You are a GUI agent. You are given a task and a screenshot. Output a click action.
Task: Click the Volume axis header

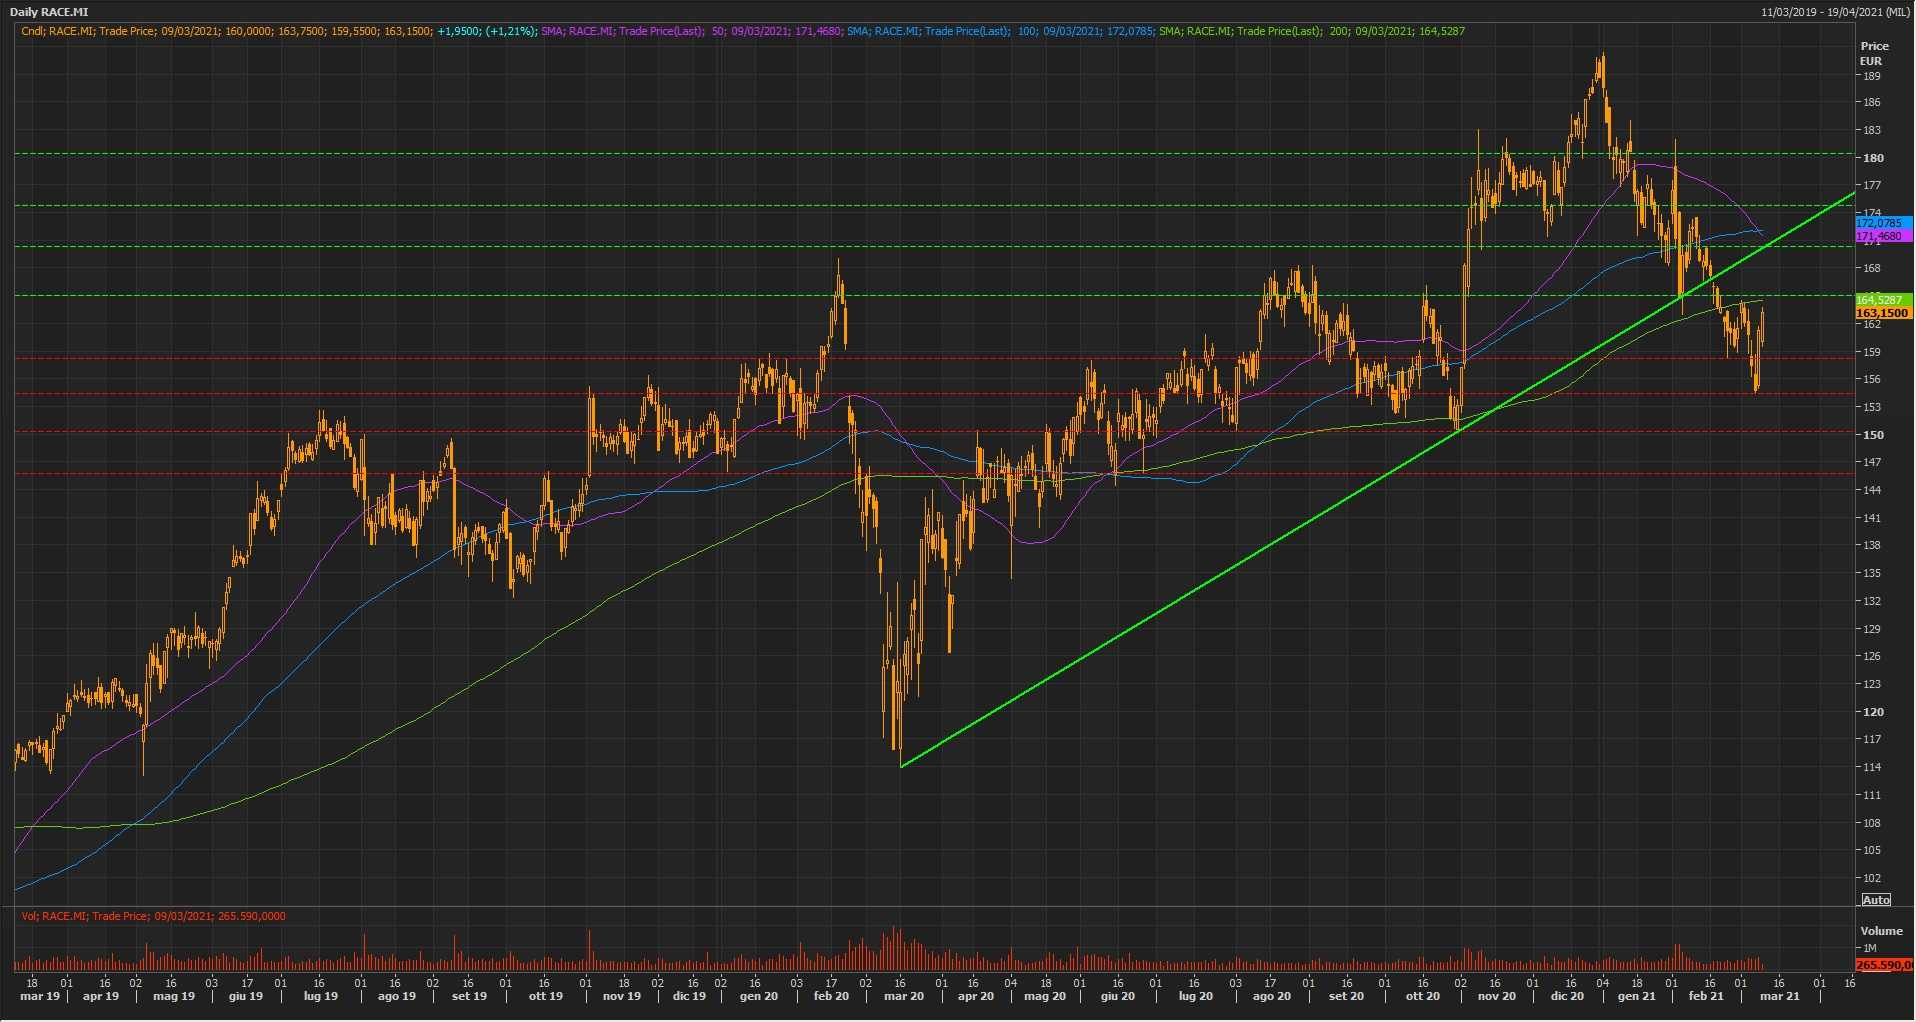(x=1881, y=931)
